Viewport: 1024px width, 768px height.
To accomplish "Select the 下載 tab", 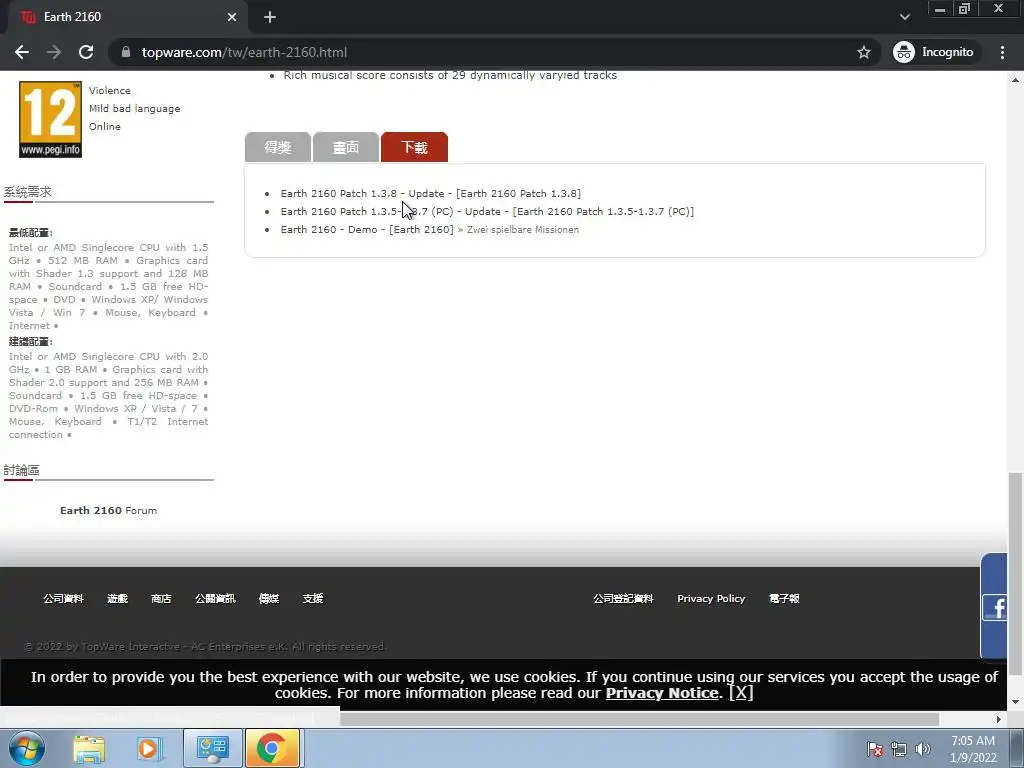I will [414, 147].
